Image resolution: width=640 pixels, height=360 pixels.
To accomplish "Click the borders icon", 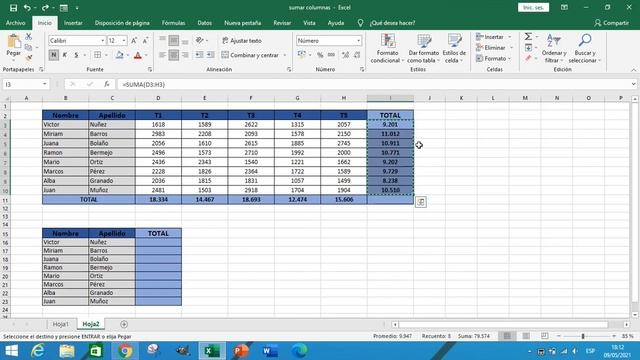I will tap(98, 55).
